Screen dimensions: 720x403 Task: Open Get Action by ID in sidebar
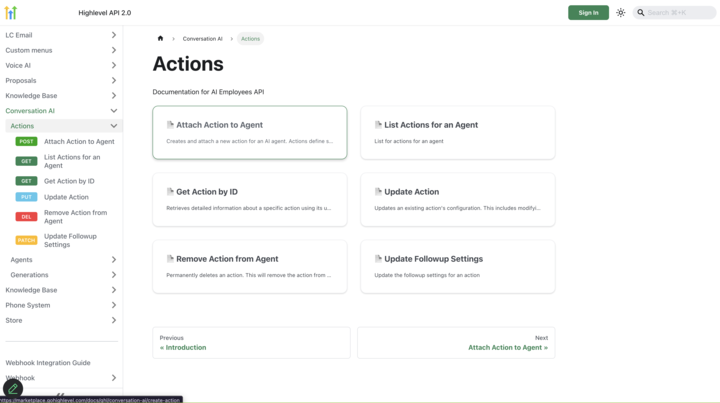tap(69, 181)
